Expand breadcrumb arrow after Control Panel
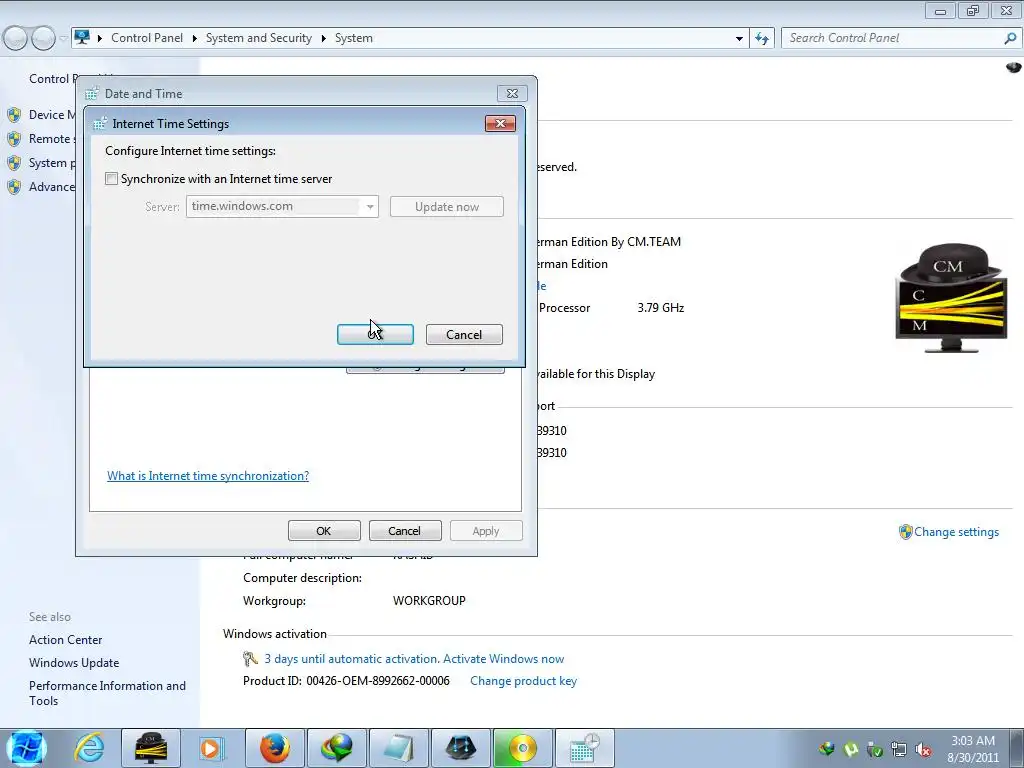 click(x=195, y=38)
